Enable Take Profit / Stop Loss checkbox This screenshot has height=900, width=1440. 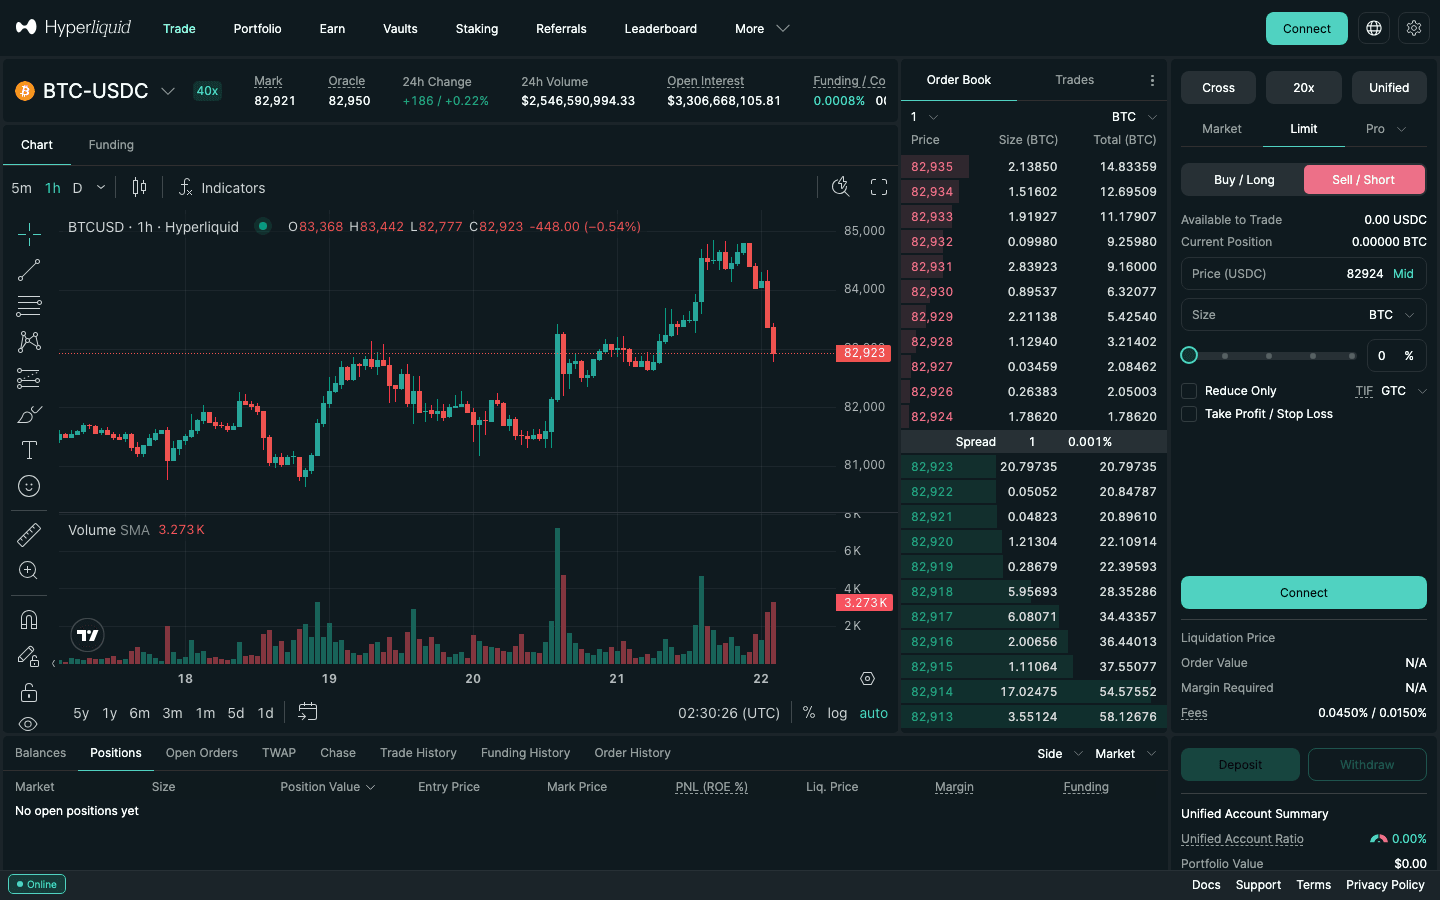(1189, 414)
